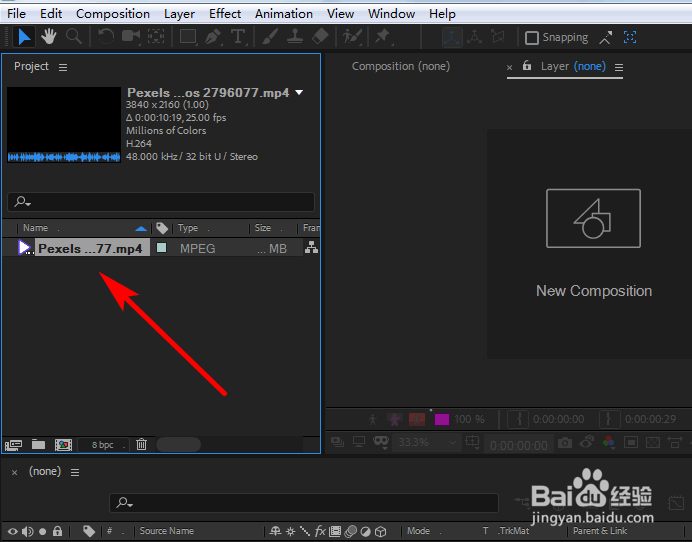Open the Layer panel hamburger menu
The image size is (692, 542).
[619, 68]
